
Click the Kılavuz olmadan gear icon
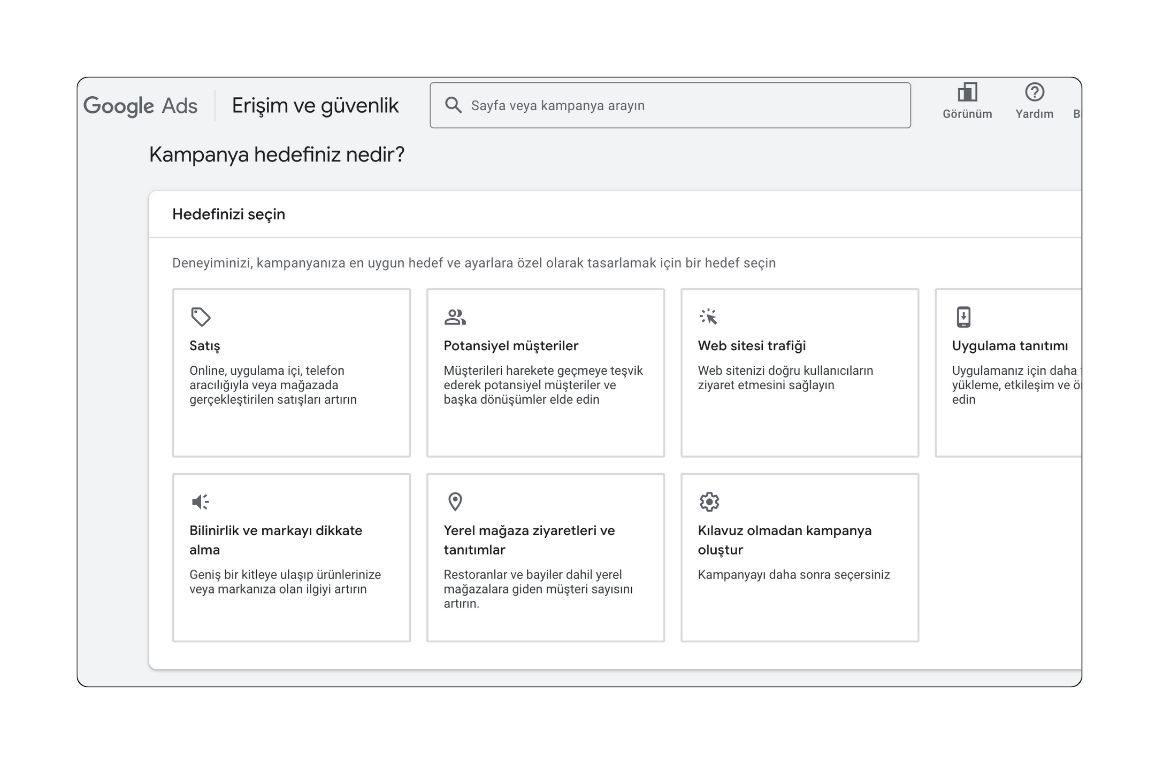point(709,501)
